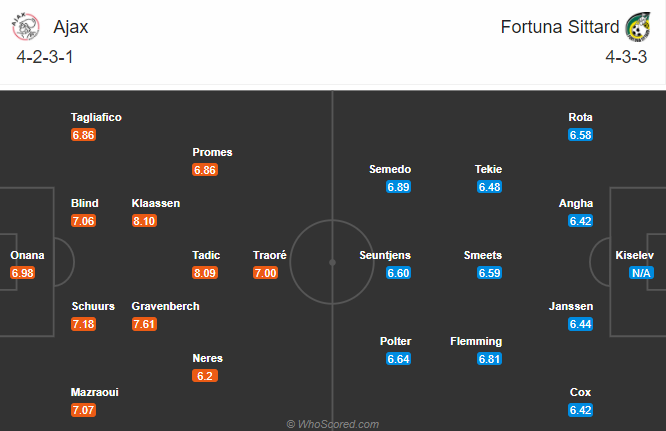Select player Tagliafico in the Ajax lineup
Image resolution: width=666 pixels, height=431 pixels.
click(x=96, y=117)
